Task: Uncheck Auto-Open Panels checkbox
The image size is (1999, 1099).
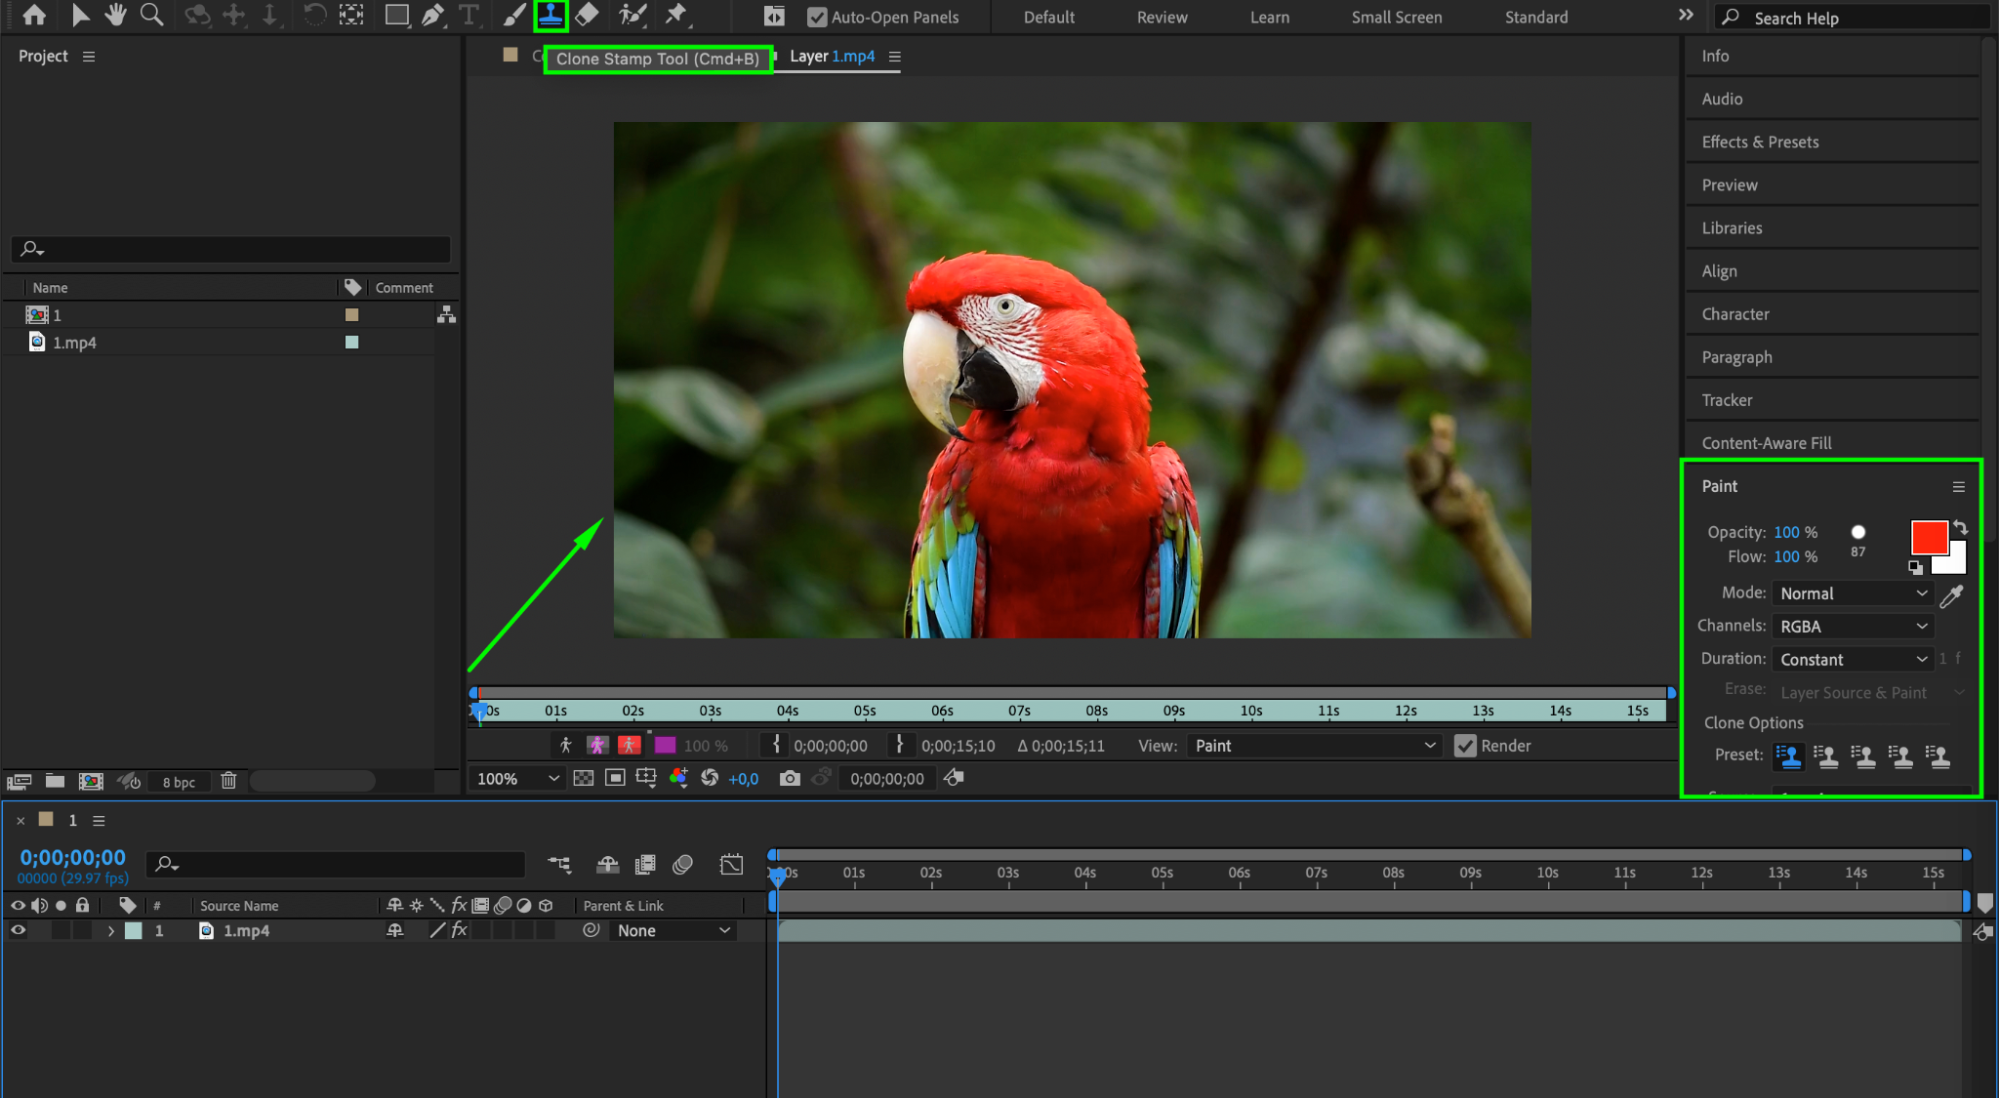Action: (x=817, y=17)
